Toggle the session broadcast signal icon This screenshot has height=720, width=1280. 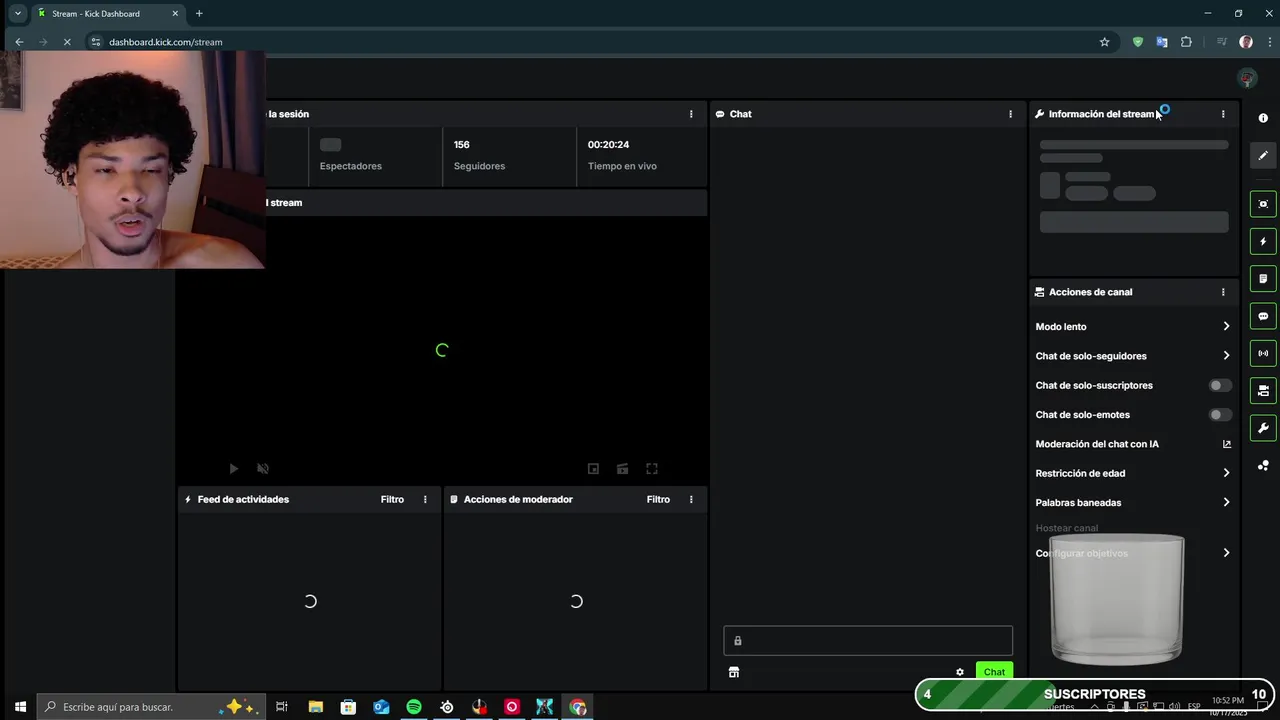coord(1263,353)
